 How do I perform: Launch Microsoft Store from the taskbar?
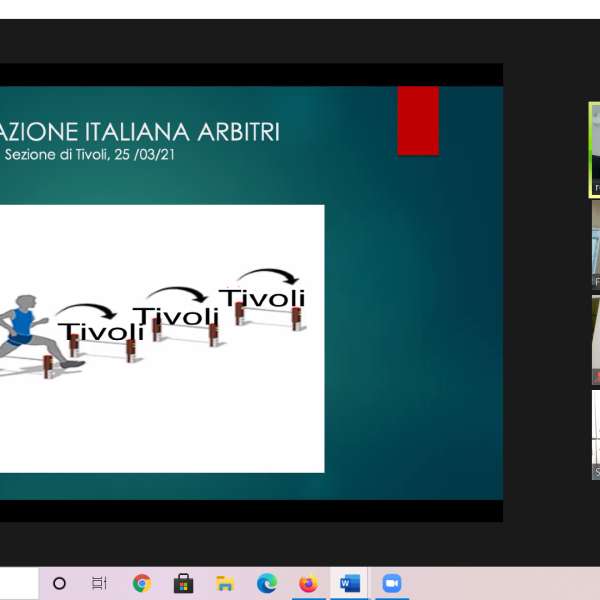click(x=183, y=583)
